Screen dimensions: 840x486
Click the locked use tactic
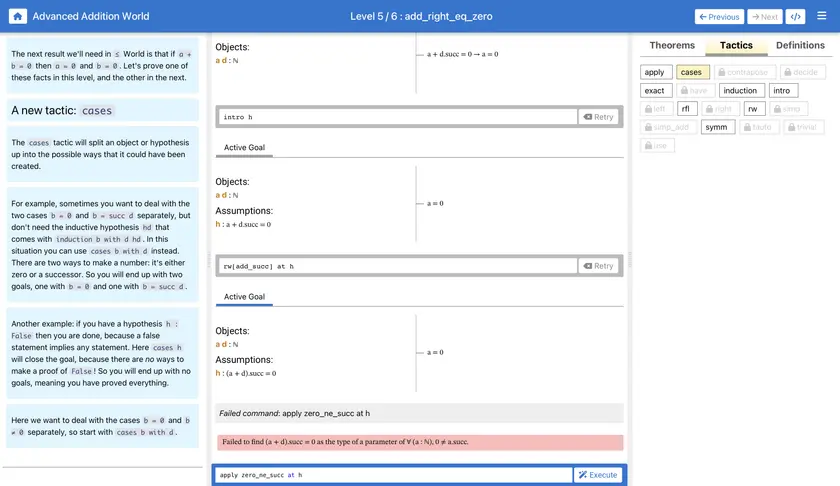[x=657, y=145]
